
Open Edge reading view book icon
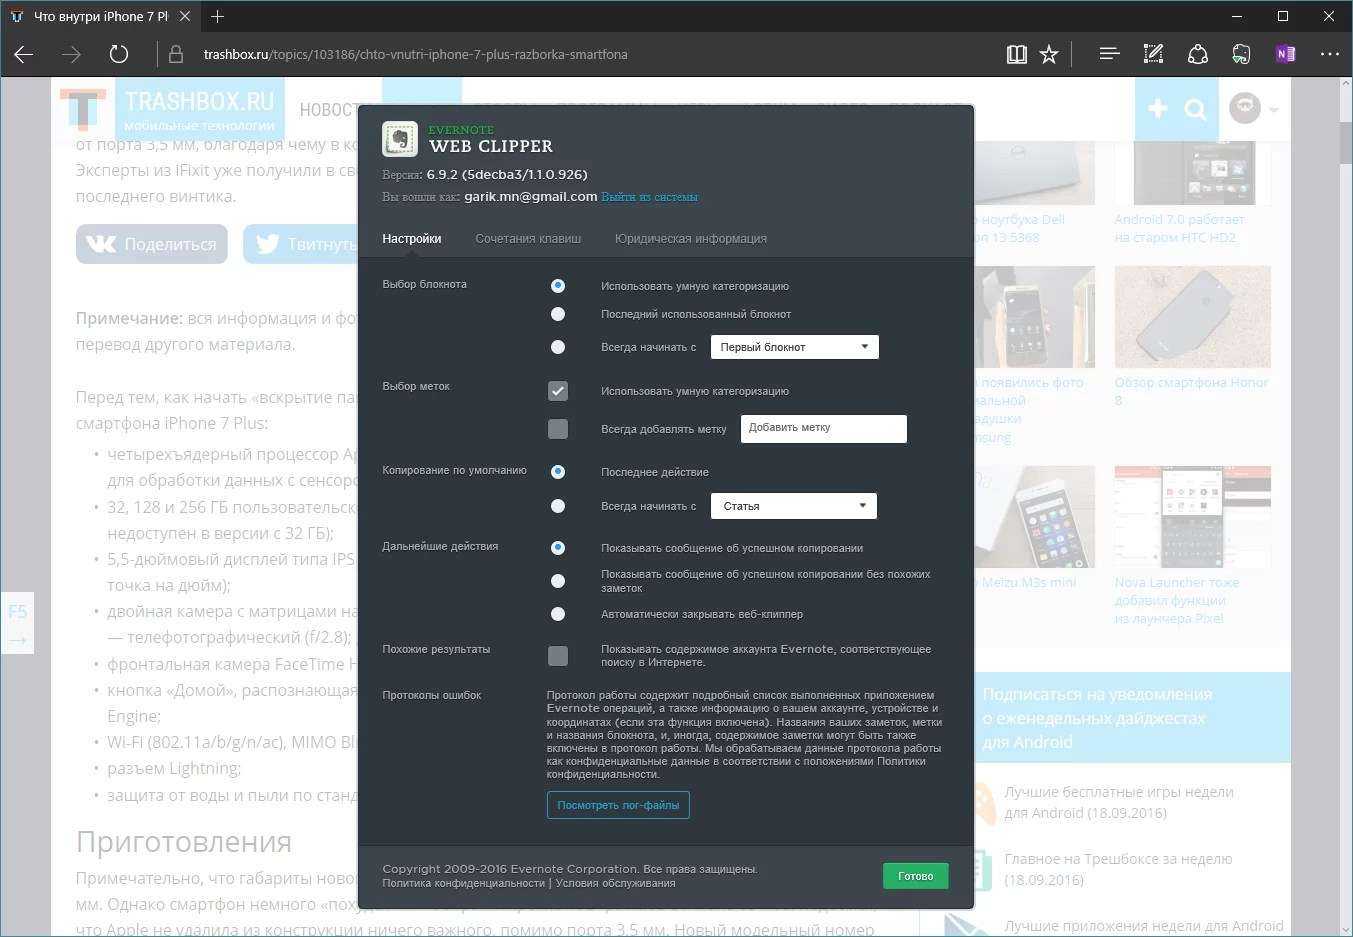coord(1016,54)
